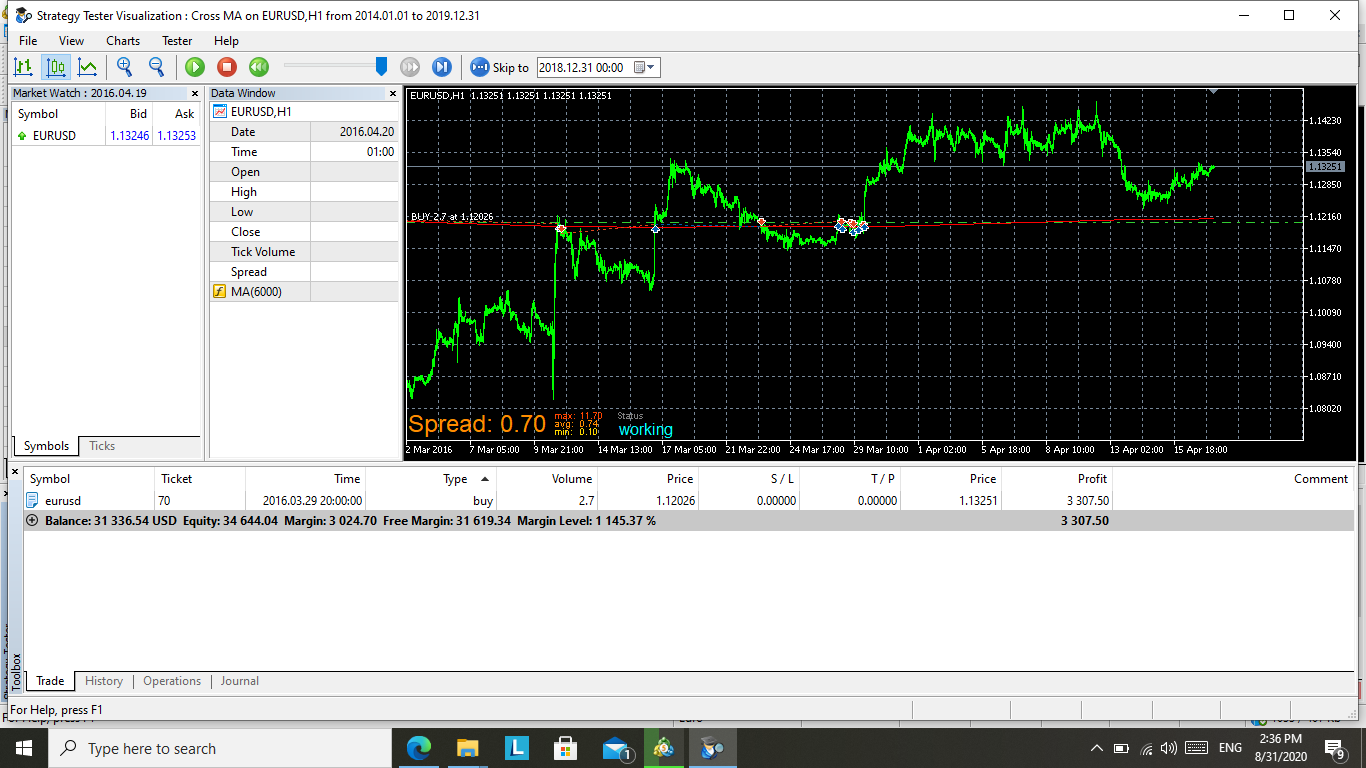
Task: Click the Strategy Tester taskbar icon
Action: coord(712,748)
